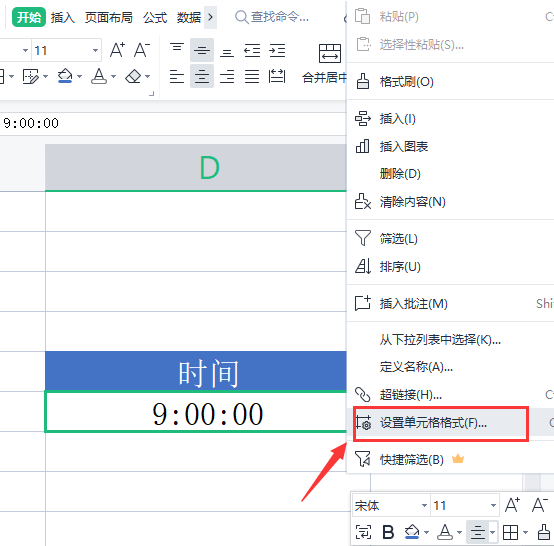Open the ribbon fill color dropdown arrow
The height and width of the screenshot is (546, 554).
coord(79,76)
